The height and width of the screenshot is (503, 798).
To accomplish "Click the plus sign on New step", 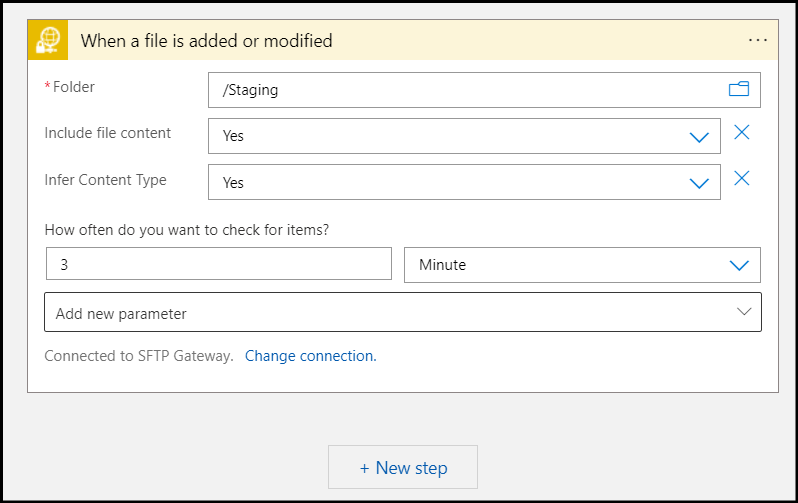I will 364,468.
